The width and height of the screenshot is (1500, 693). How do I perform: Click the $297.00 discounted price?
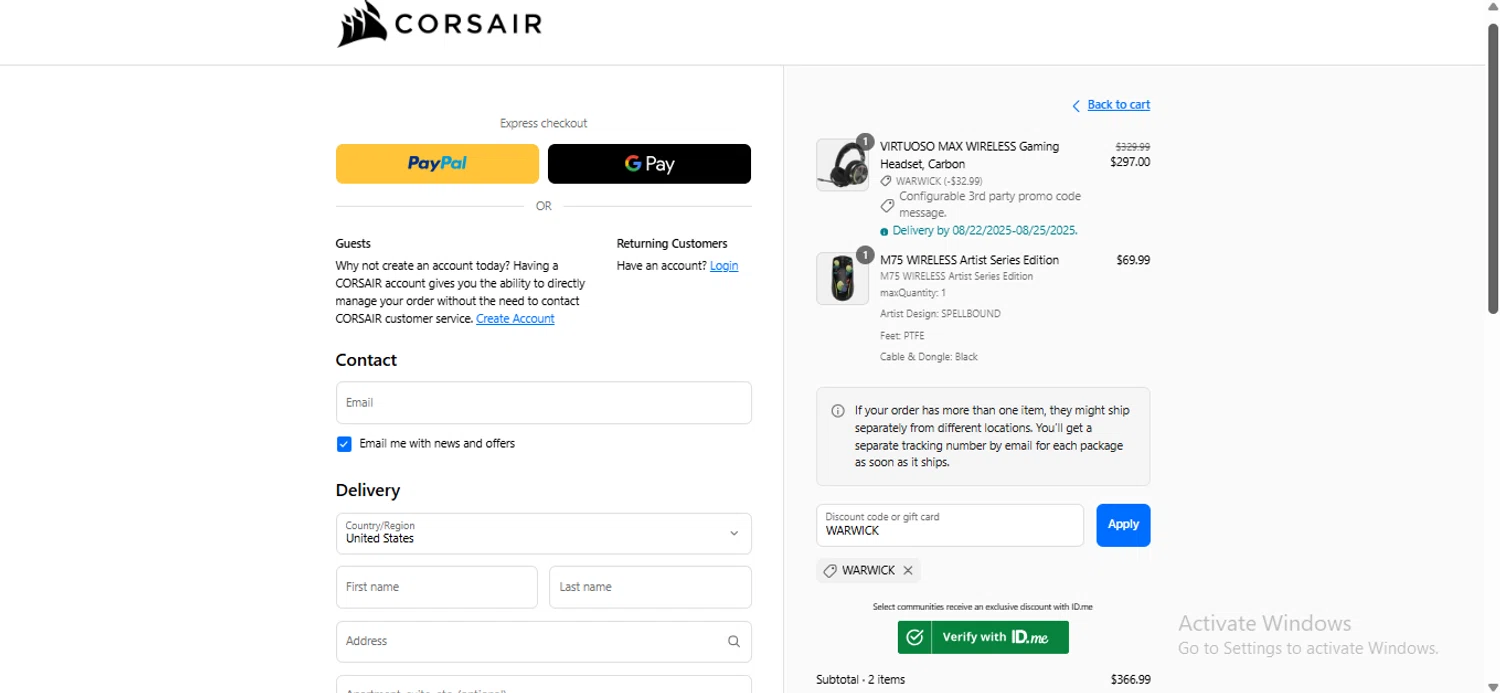click(x=1130, y=162)
